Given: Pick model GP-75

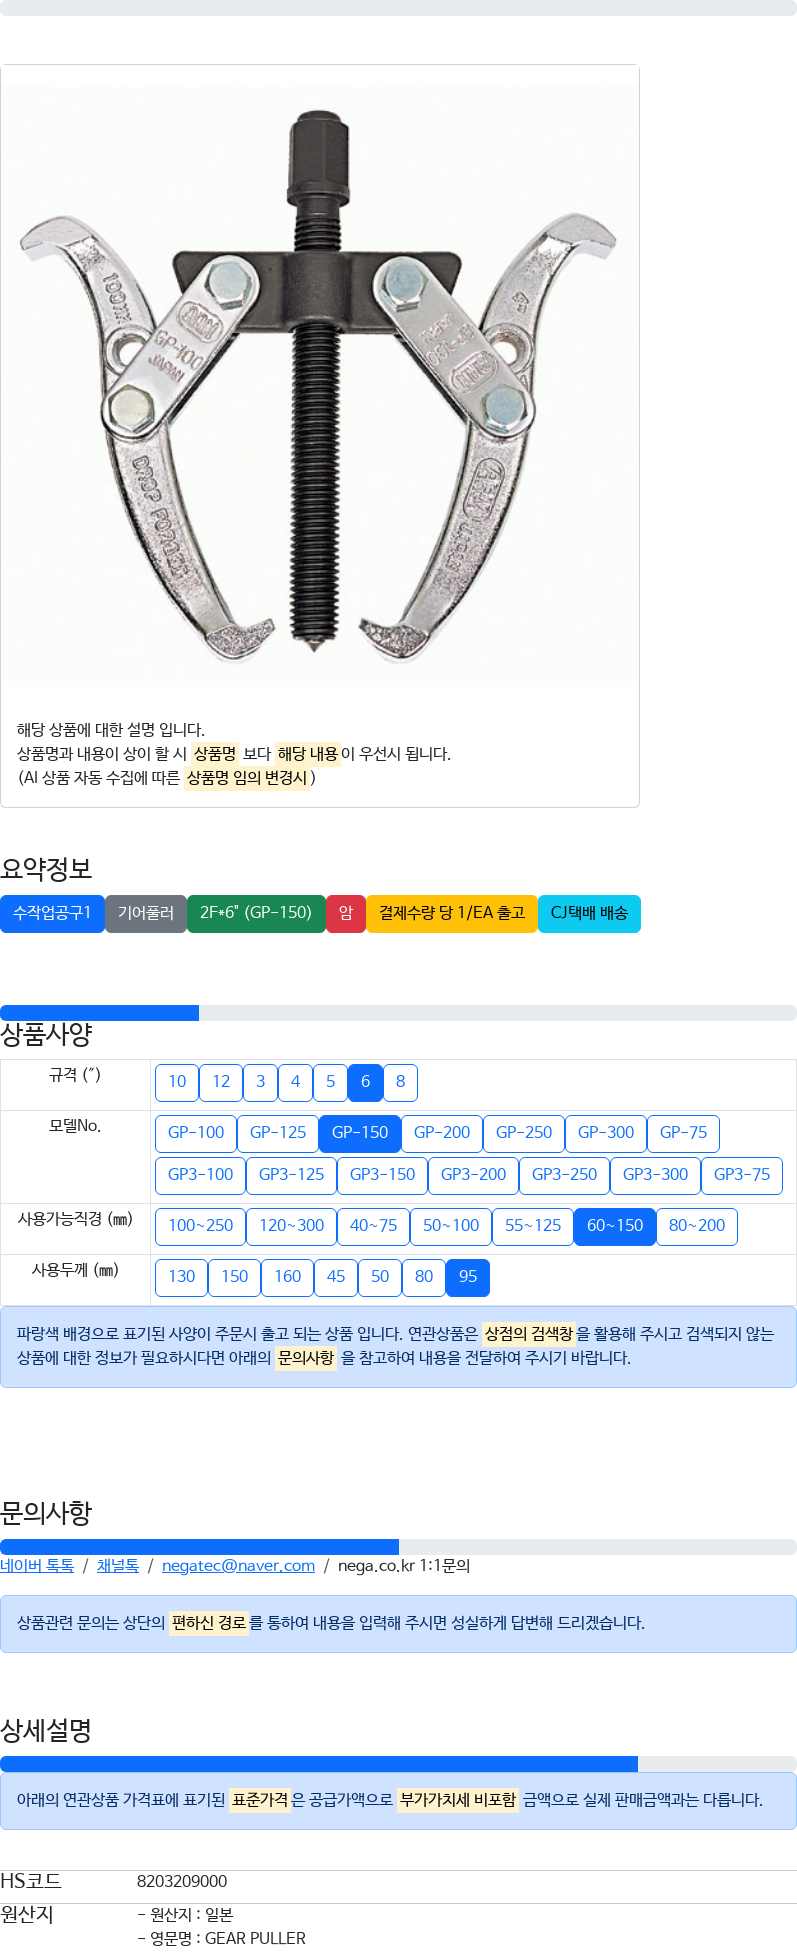Looking at the screenshot, I should click(683, 1133).
